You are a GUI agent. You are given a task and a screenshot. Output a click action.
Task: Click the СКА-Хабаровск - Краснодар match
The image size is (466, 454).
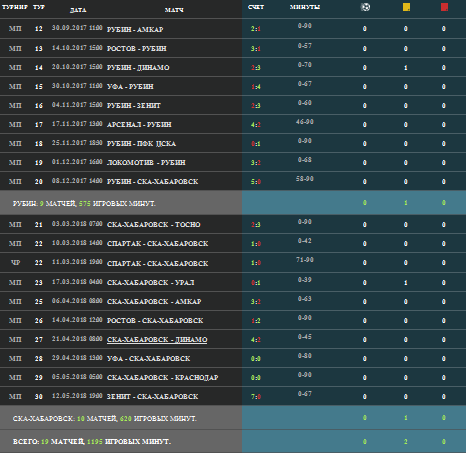[x=163, y=377]
